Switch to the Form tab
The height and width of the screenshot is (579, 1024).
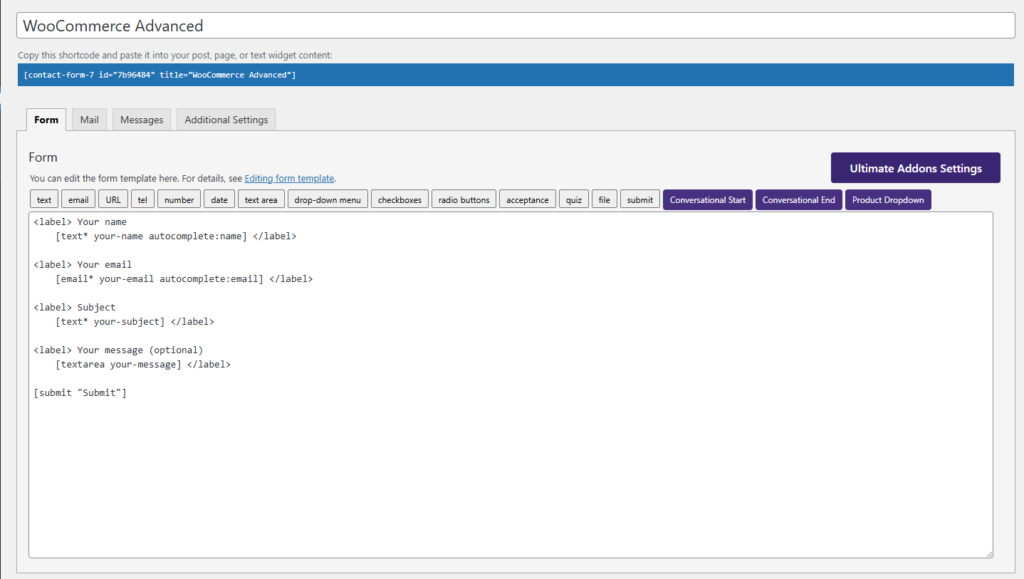[46, 119]
